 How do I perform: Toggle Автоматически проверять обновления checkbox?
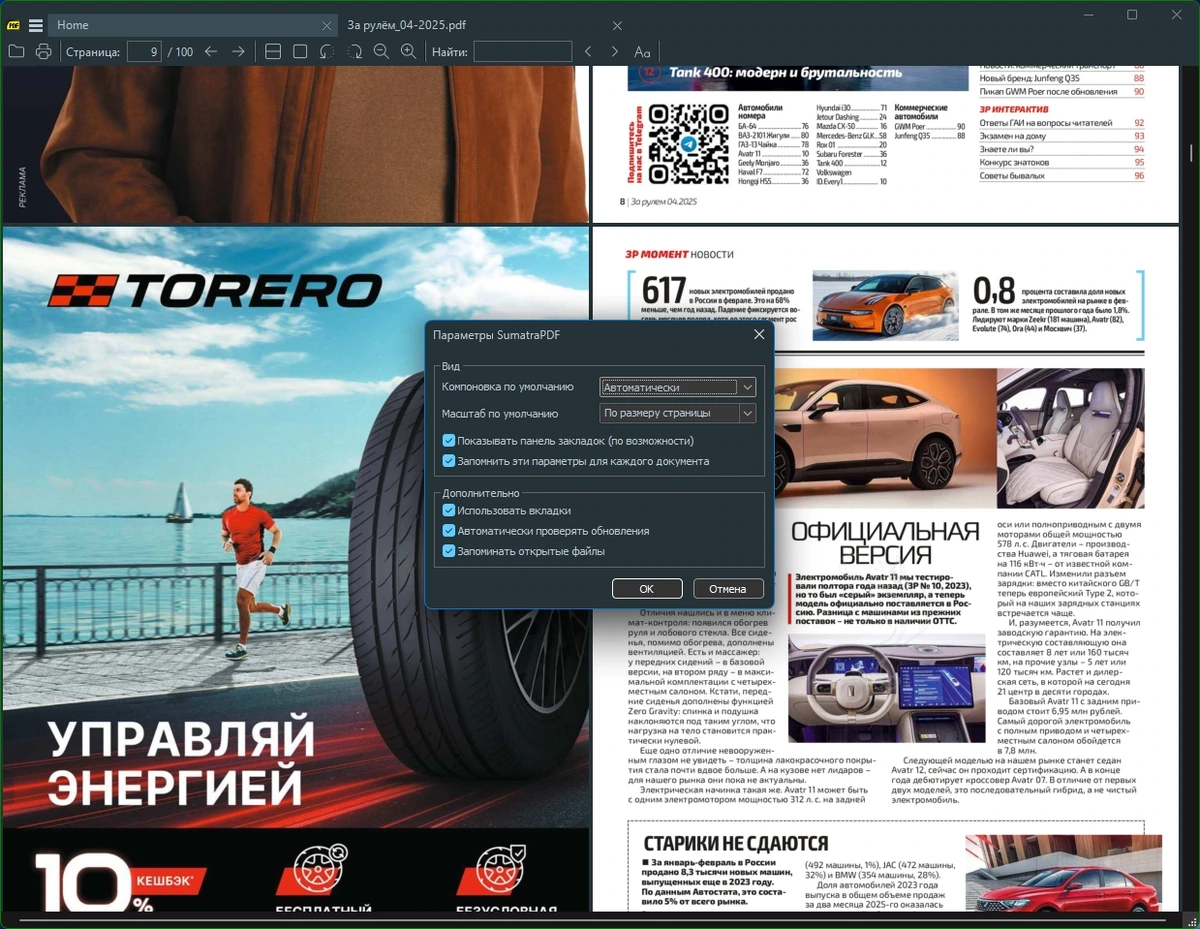click(449, 531)
